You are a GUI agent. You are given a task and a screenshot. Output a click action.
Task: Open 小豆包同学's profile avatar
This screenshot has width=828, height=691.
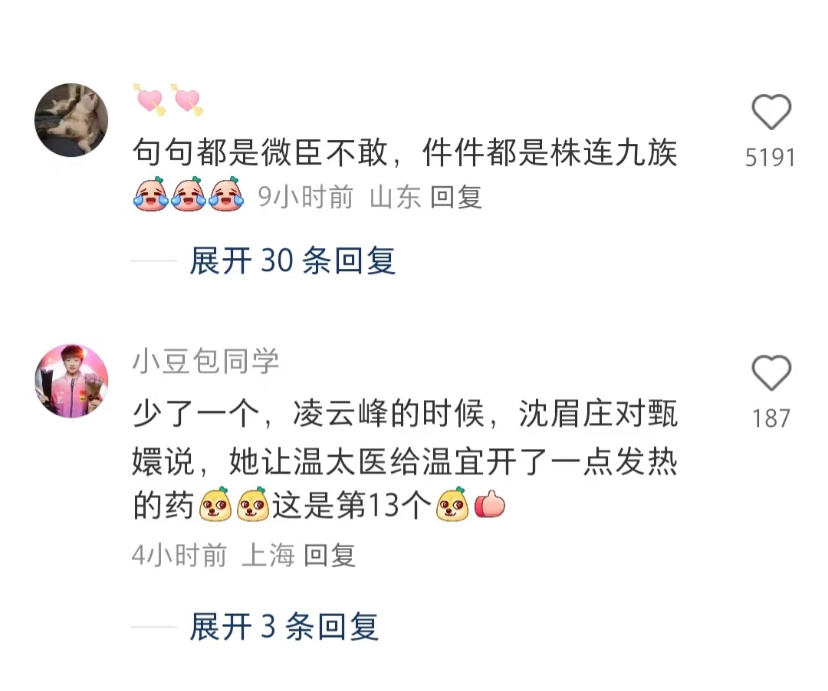pos(71,381)
